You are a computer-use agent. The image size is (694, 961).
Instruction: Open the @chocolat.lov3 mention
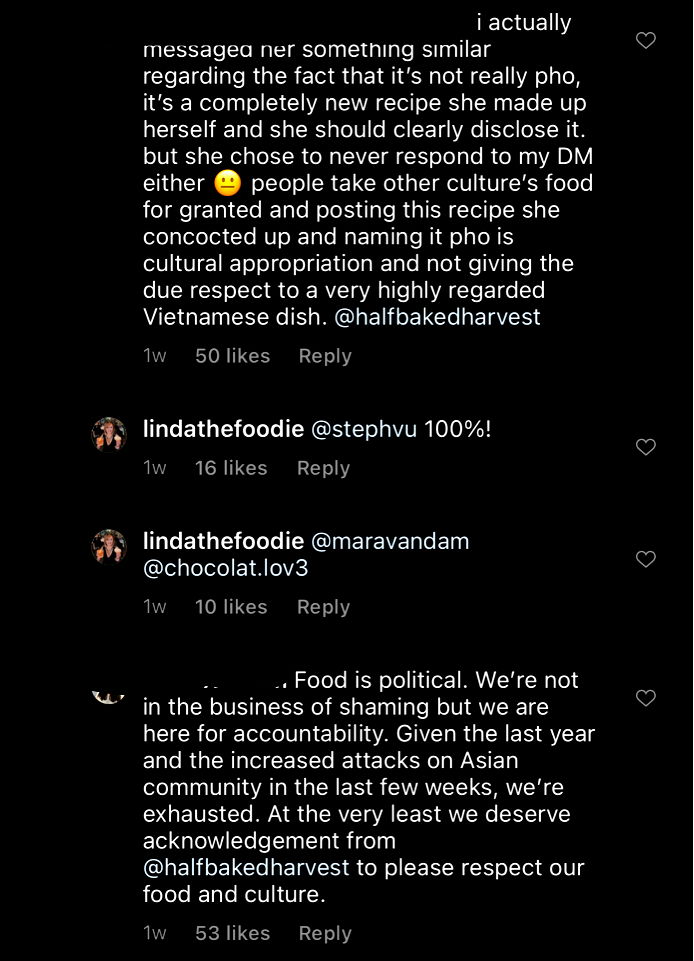click(224, 569)
